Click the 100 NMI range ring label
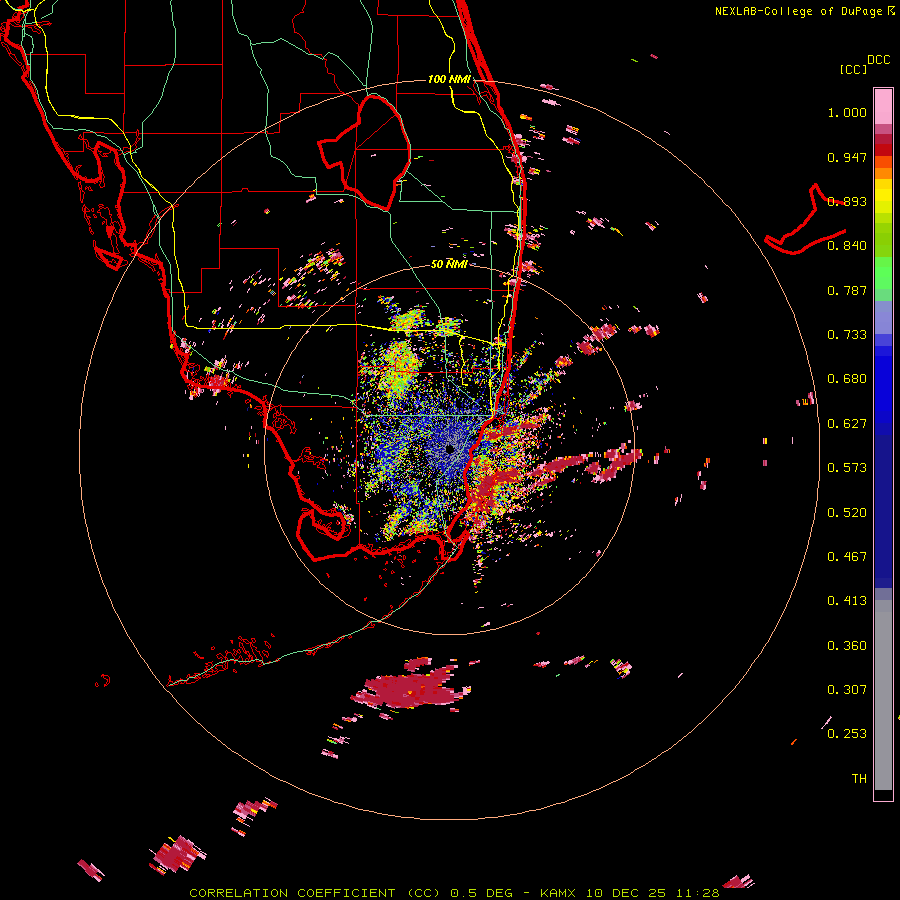This screenshot has height=900, width=900. tap(449, 79)
